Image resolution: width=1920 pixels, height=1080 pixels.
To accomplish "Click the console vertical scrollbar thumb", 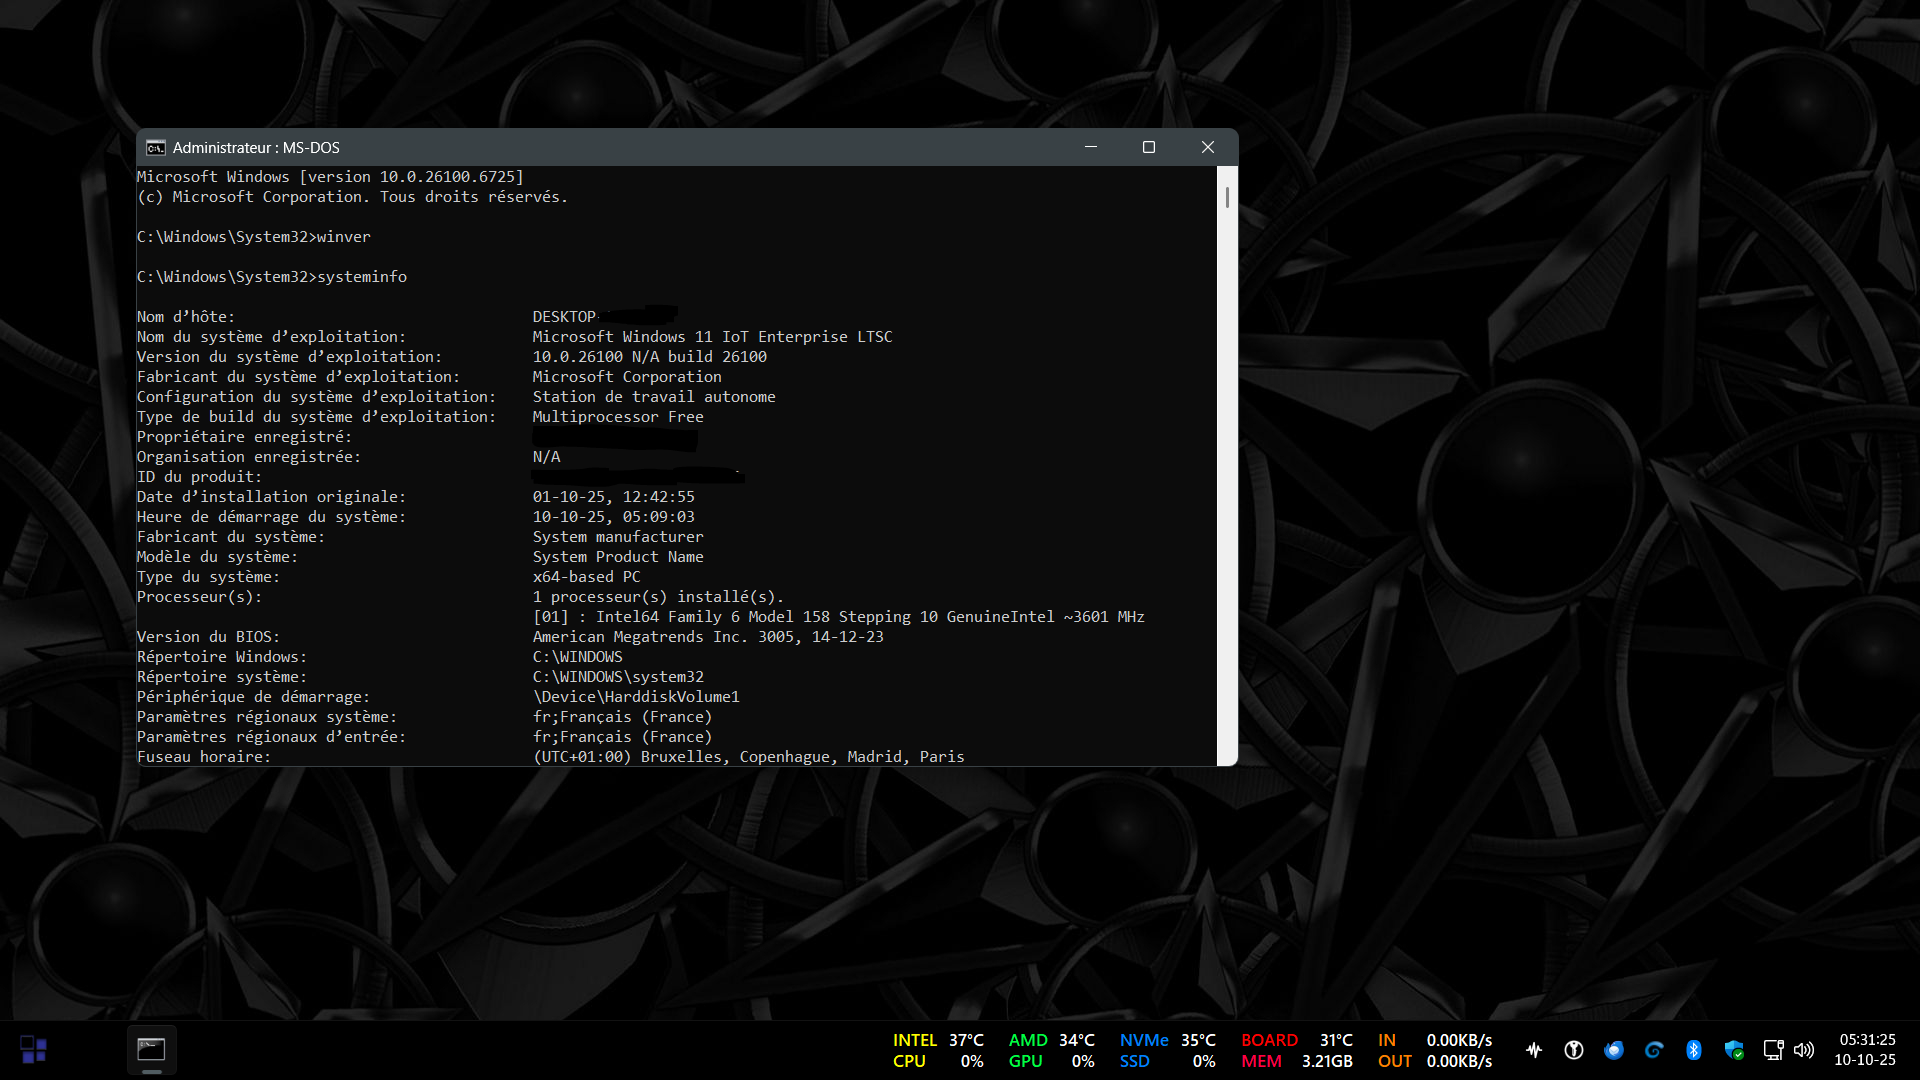I will (1227, 196).
